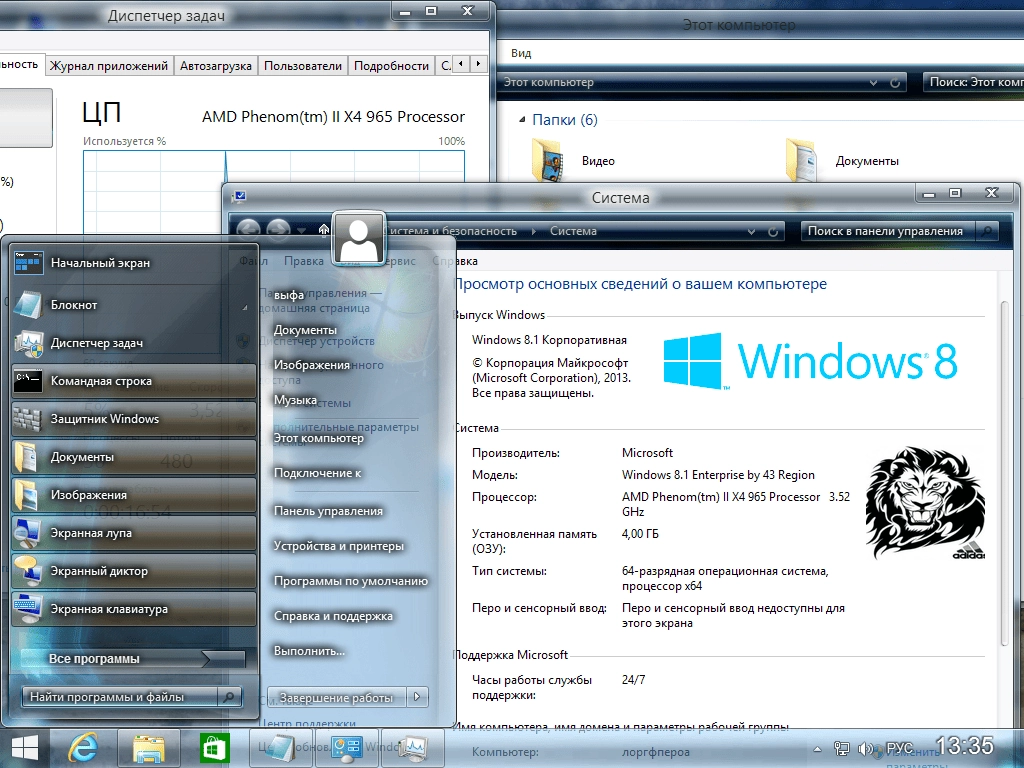
Task: Click Поиск в панели управления field
Action: pyautogui.click(x=888, y=231)
